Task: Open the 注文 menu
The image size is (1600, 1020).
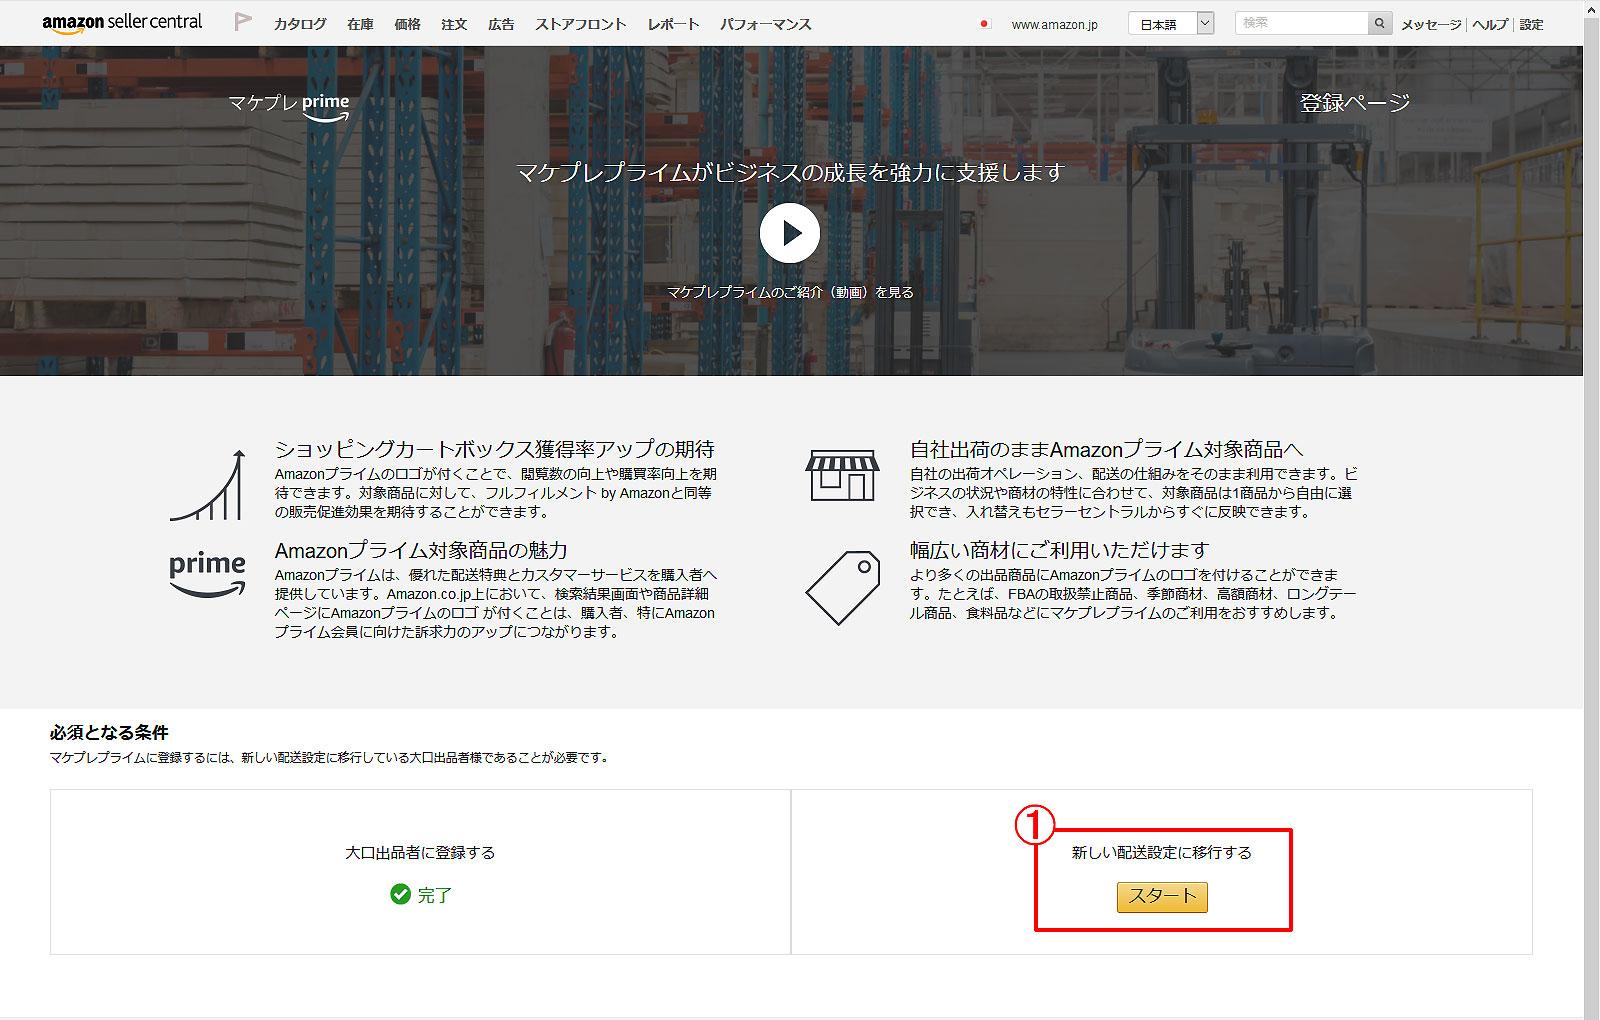Action: pos(454,24)
